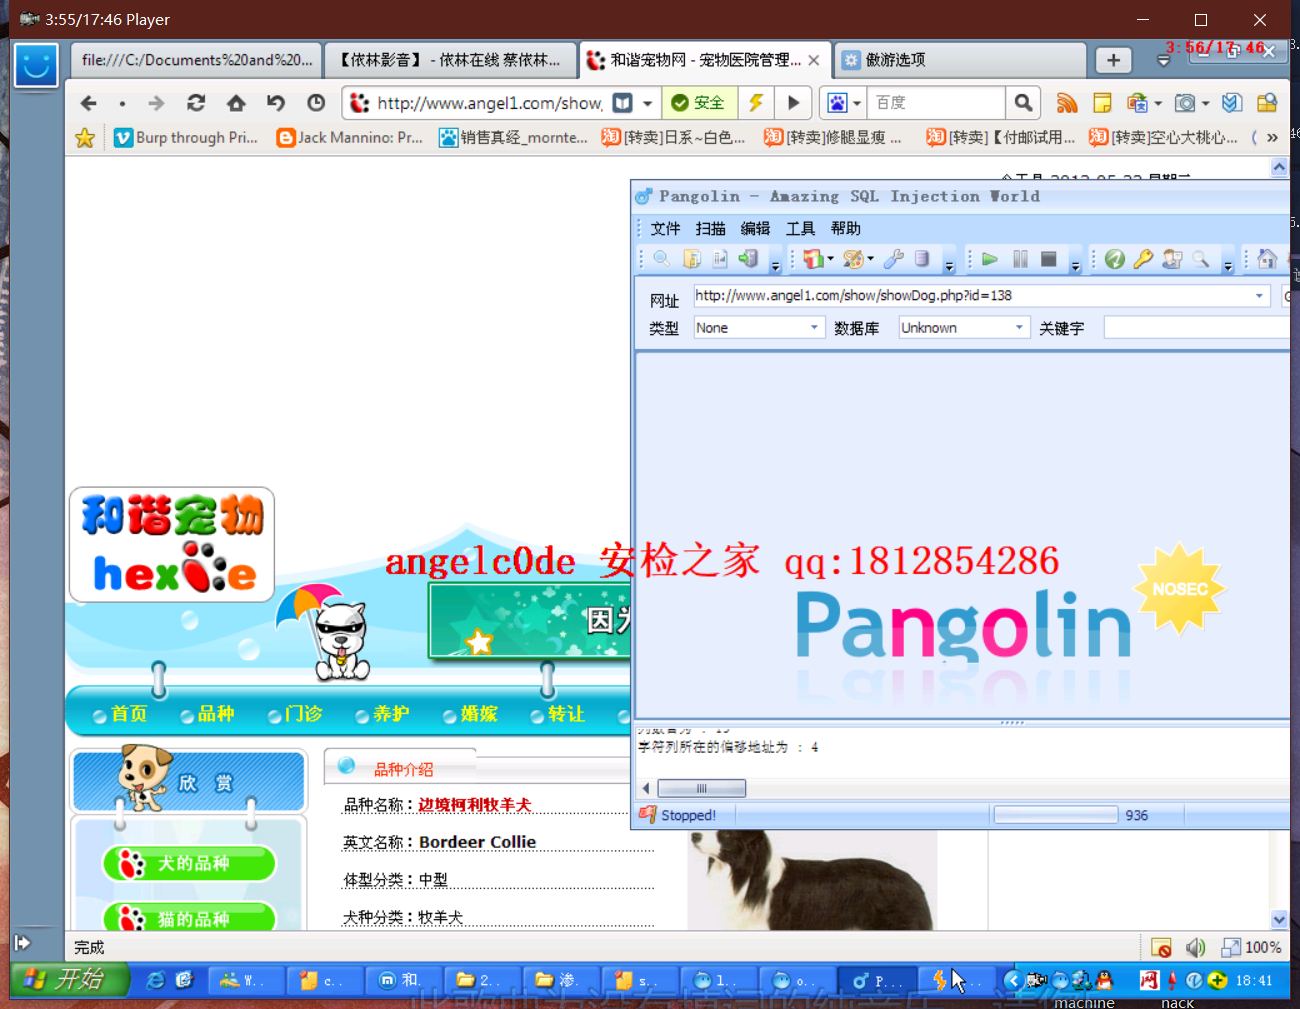Click the Pangolin database cylinder icon
This screenshot has height=1009, width=1300.
922,259
